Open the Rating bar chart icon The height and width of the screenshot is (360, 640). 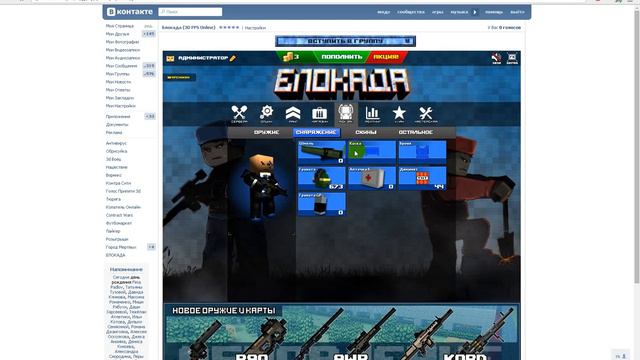(x=372, y=114)
